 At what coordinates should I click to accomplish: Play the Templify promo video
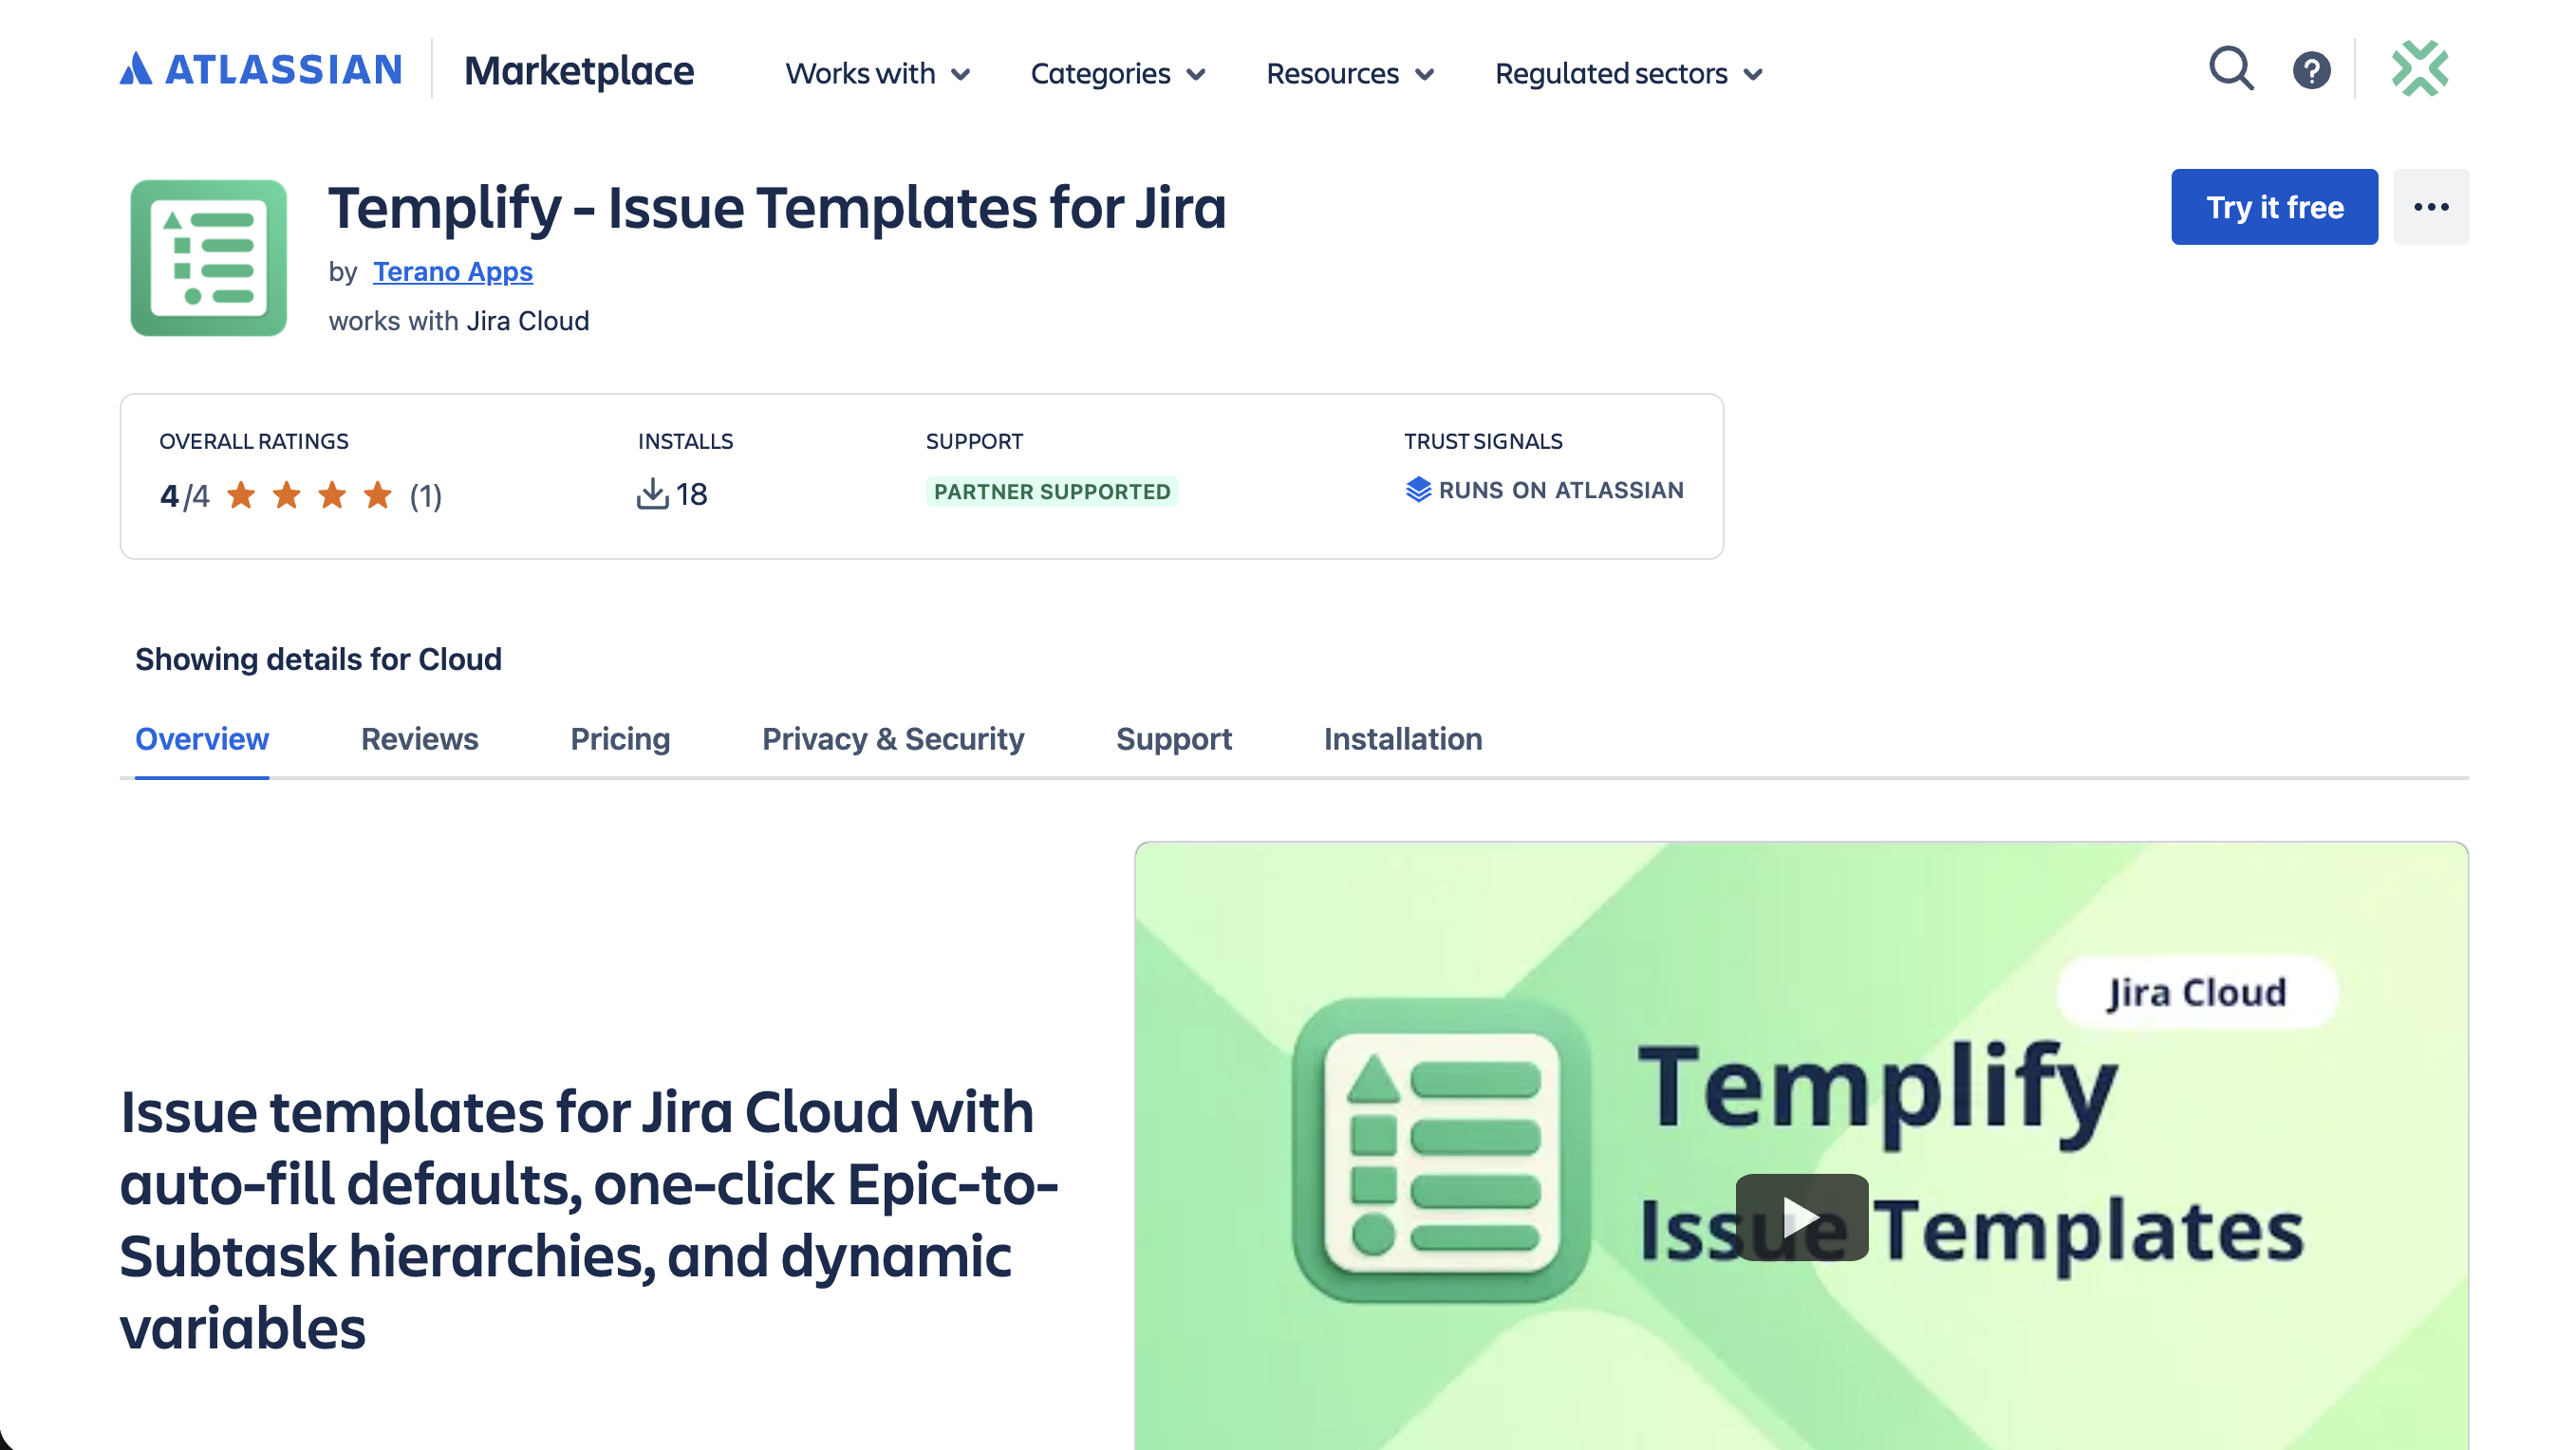(x=1802, y=1217)
